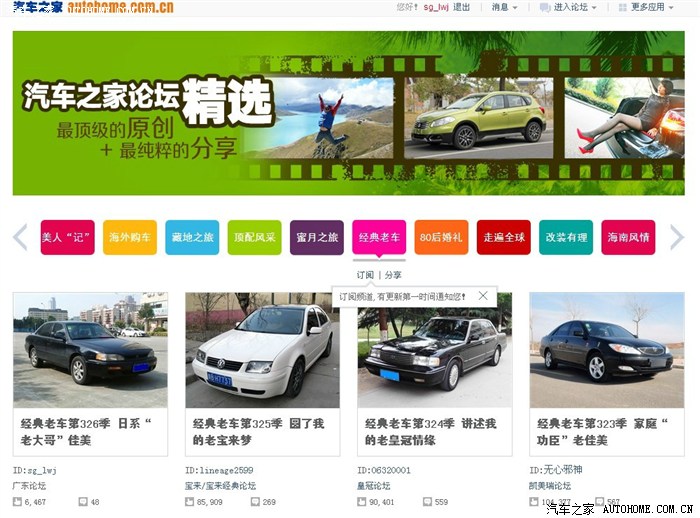
Task: Click the view count icon under sg_lwj post
Action: click(x=17, y=501)
